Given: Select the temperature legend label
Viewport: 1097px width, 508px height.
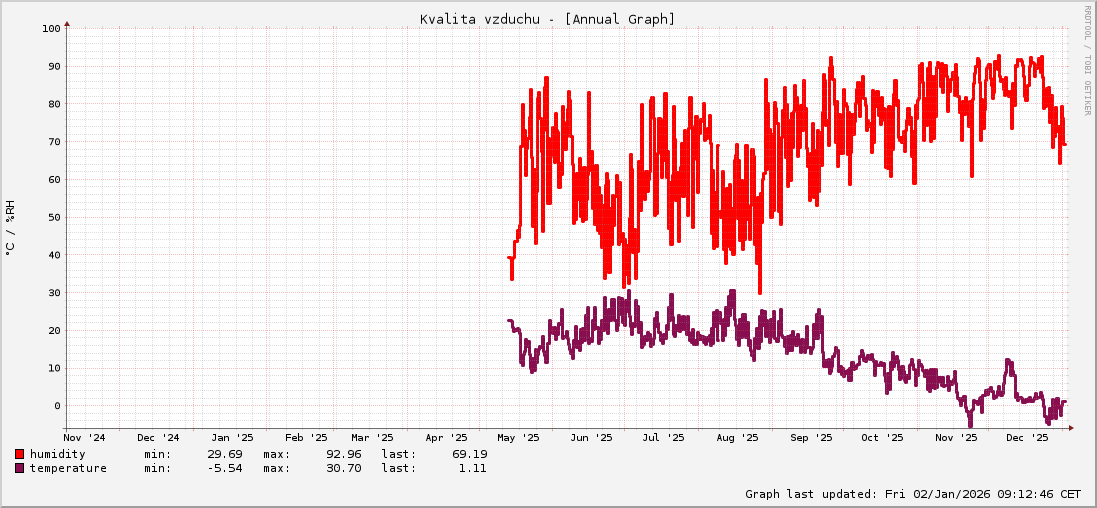Looking at the screenshot, I should pos(68,468).
